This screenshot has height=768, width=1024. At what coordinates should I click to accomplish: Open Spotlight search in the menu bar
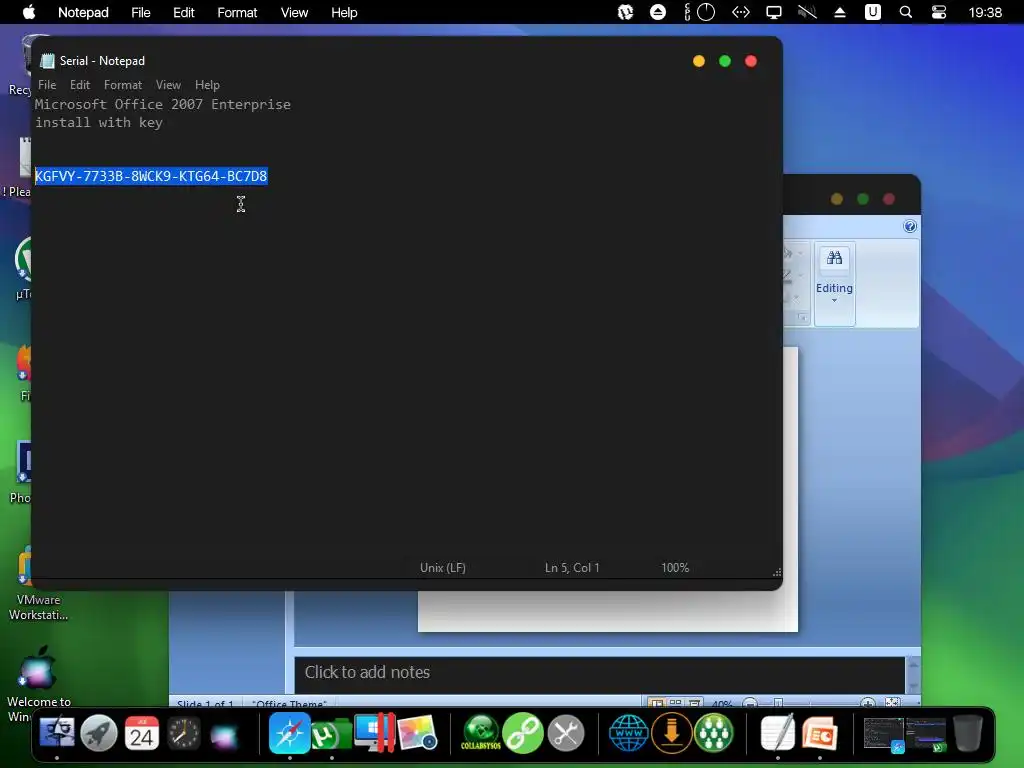coord(906,12)
